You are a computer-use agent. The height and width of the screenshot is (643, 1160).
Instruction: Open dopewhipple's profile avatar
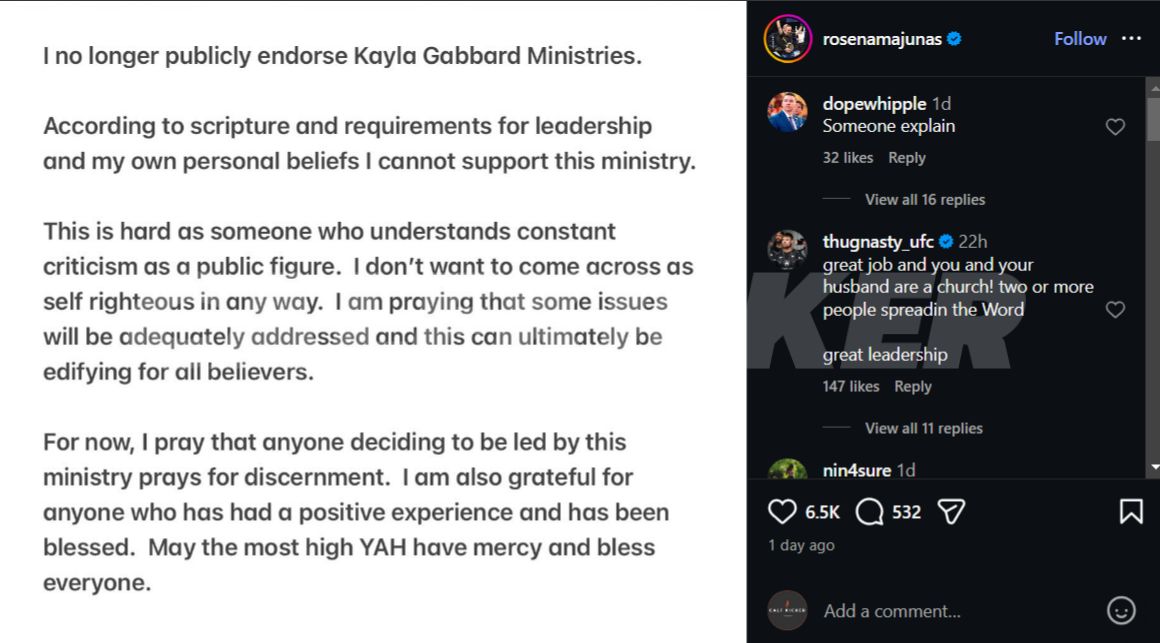click(787, 112)
